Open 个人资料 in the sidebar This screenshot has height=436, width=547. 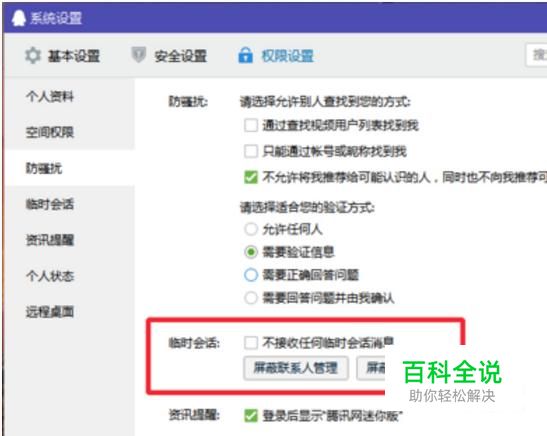pyautogui.click(x=50, y=96)
